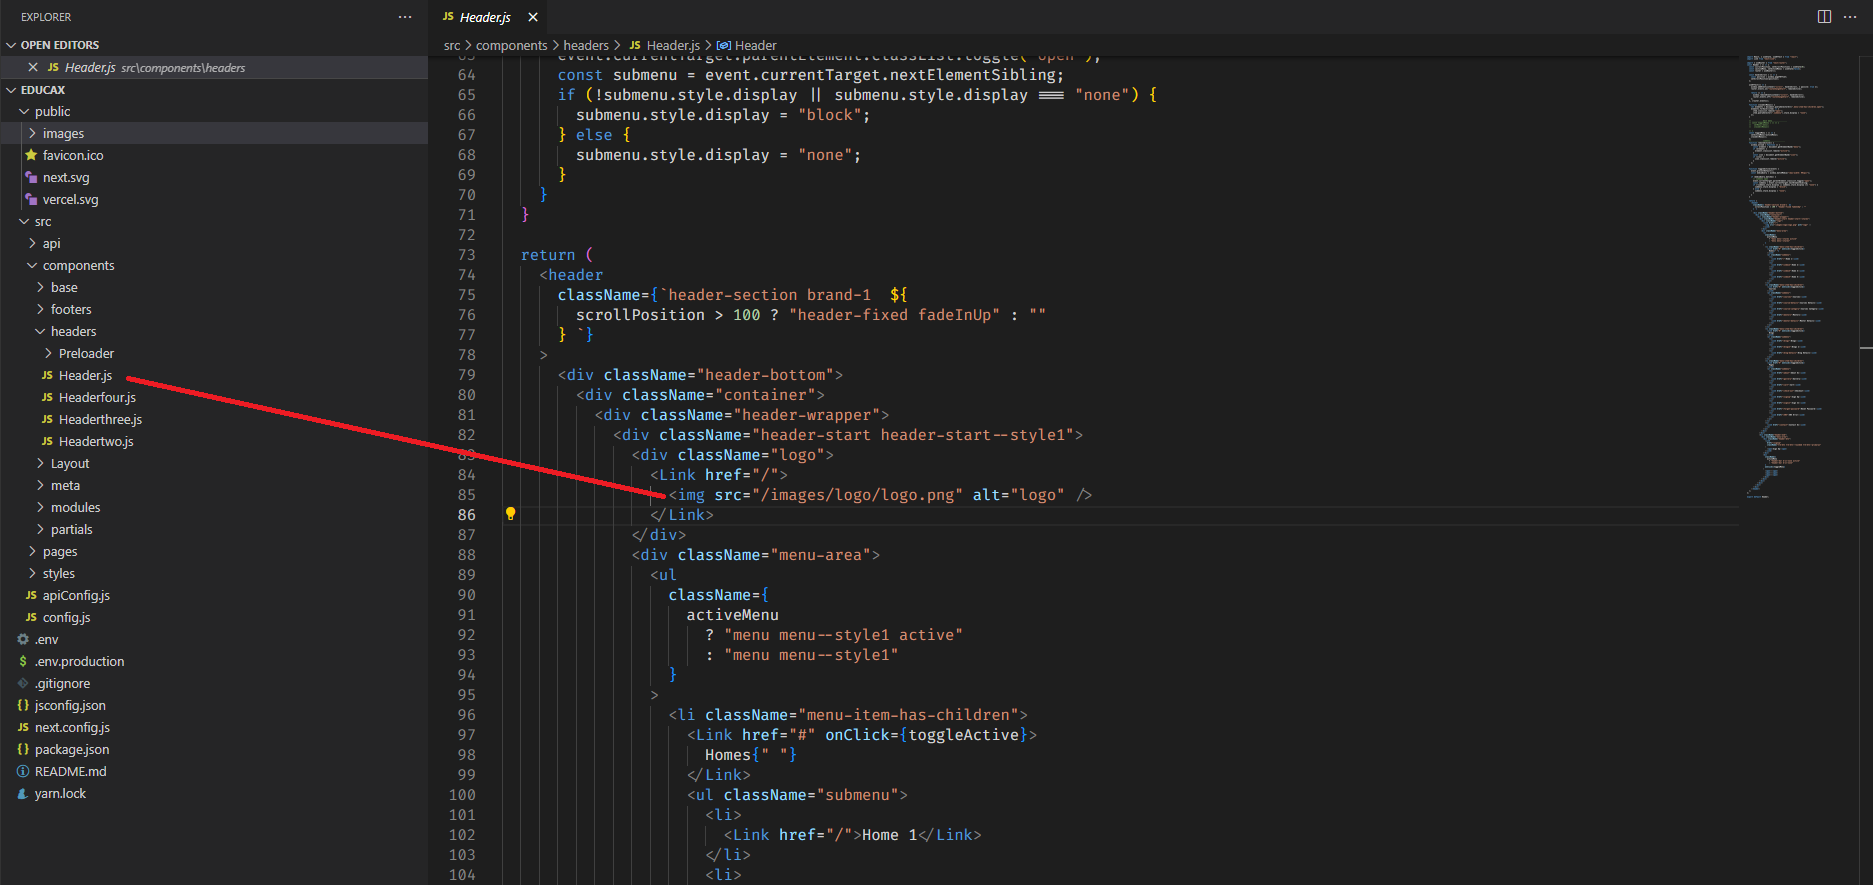Click the split editor icon
Viewport: 1873px width, 885px height.
coord(1824,17)
